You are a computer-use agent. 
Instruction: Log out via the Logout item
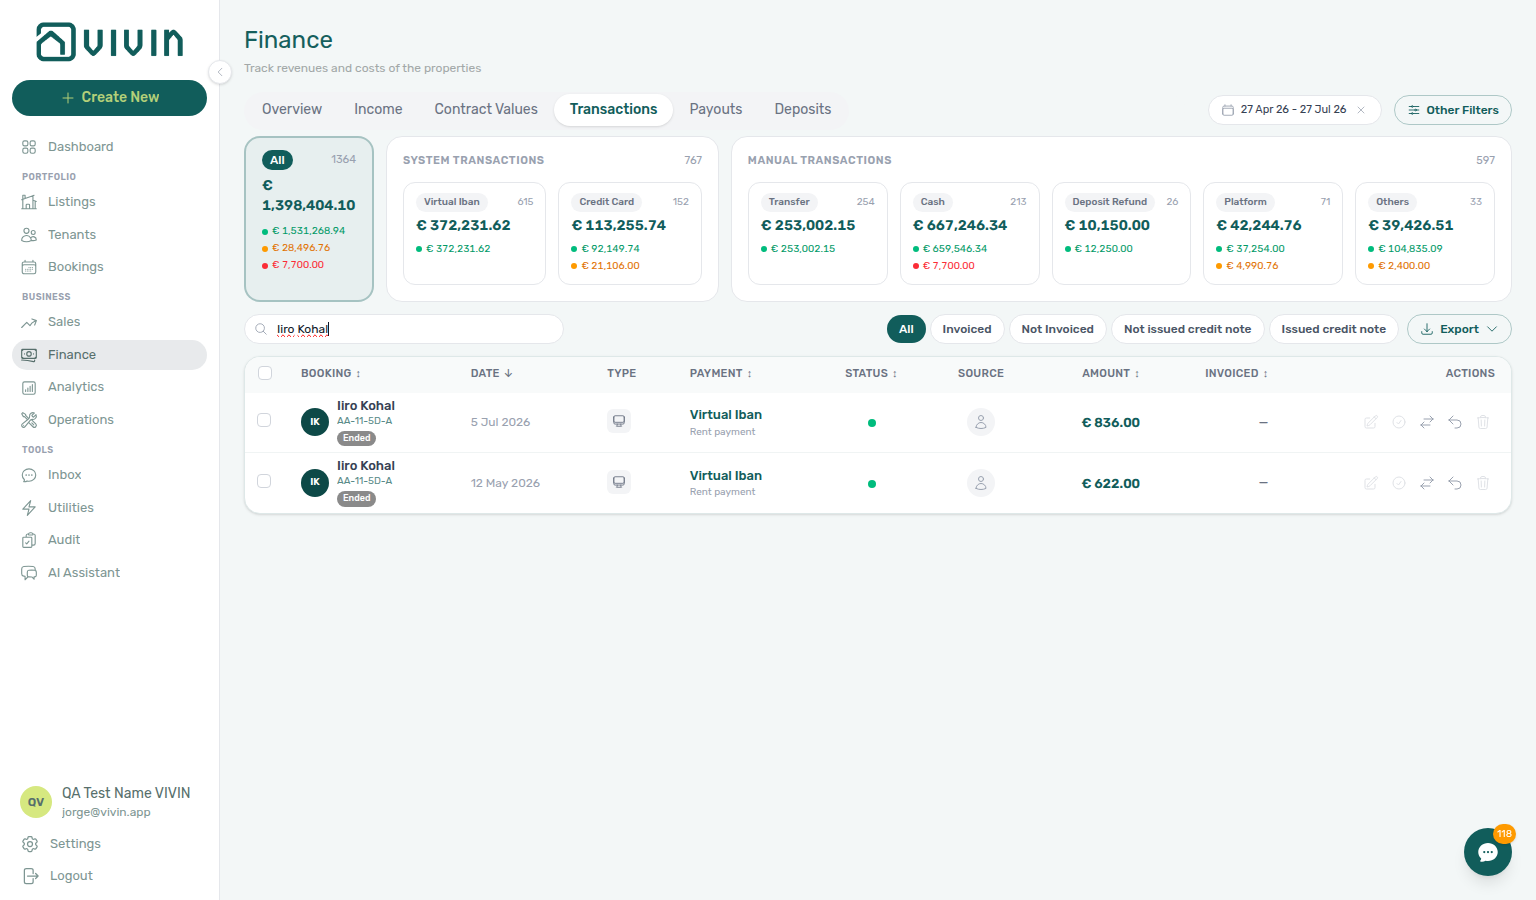[109, 876]
